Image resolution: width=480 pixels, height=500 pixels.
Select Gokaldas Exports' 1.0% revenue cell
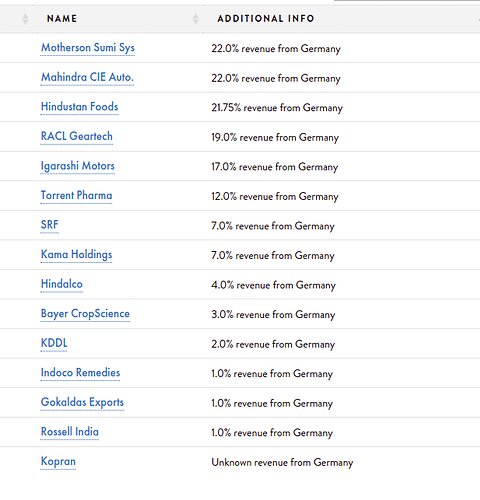tap(272, 403)
